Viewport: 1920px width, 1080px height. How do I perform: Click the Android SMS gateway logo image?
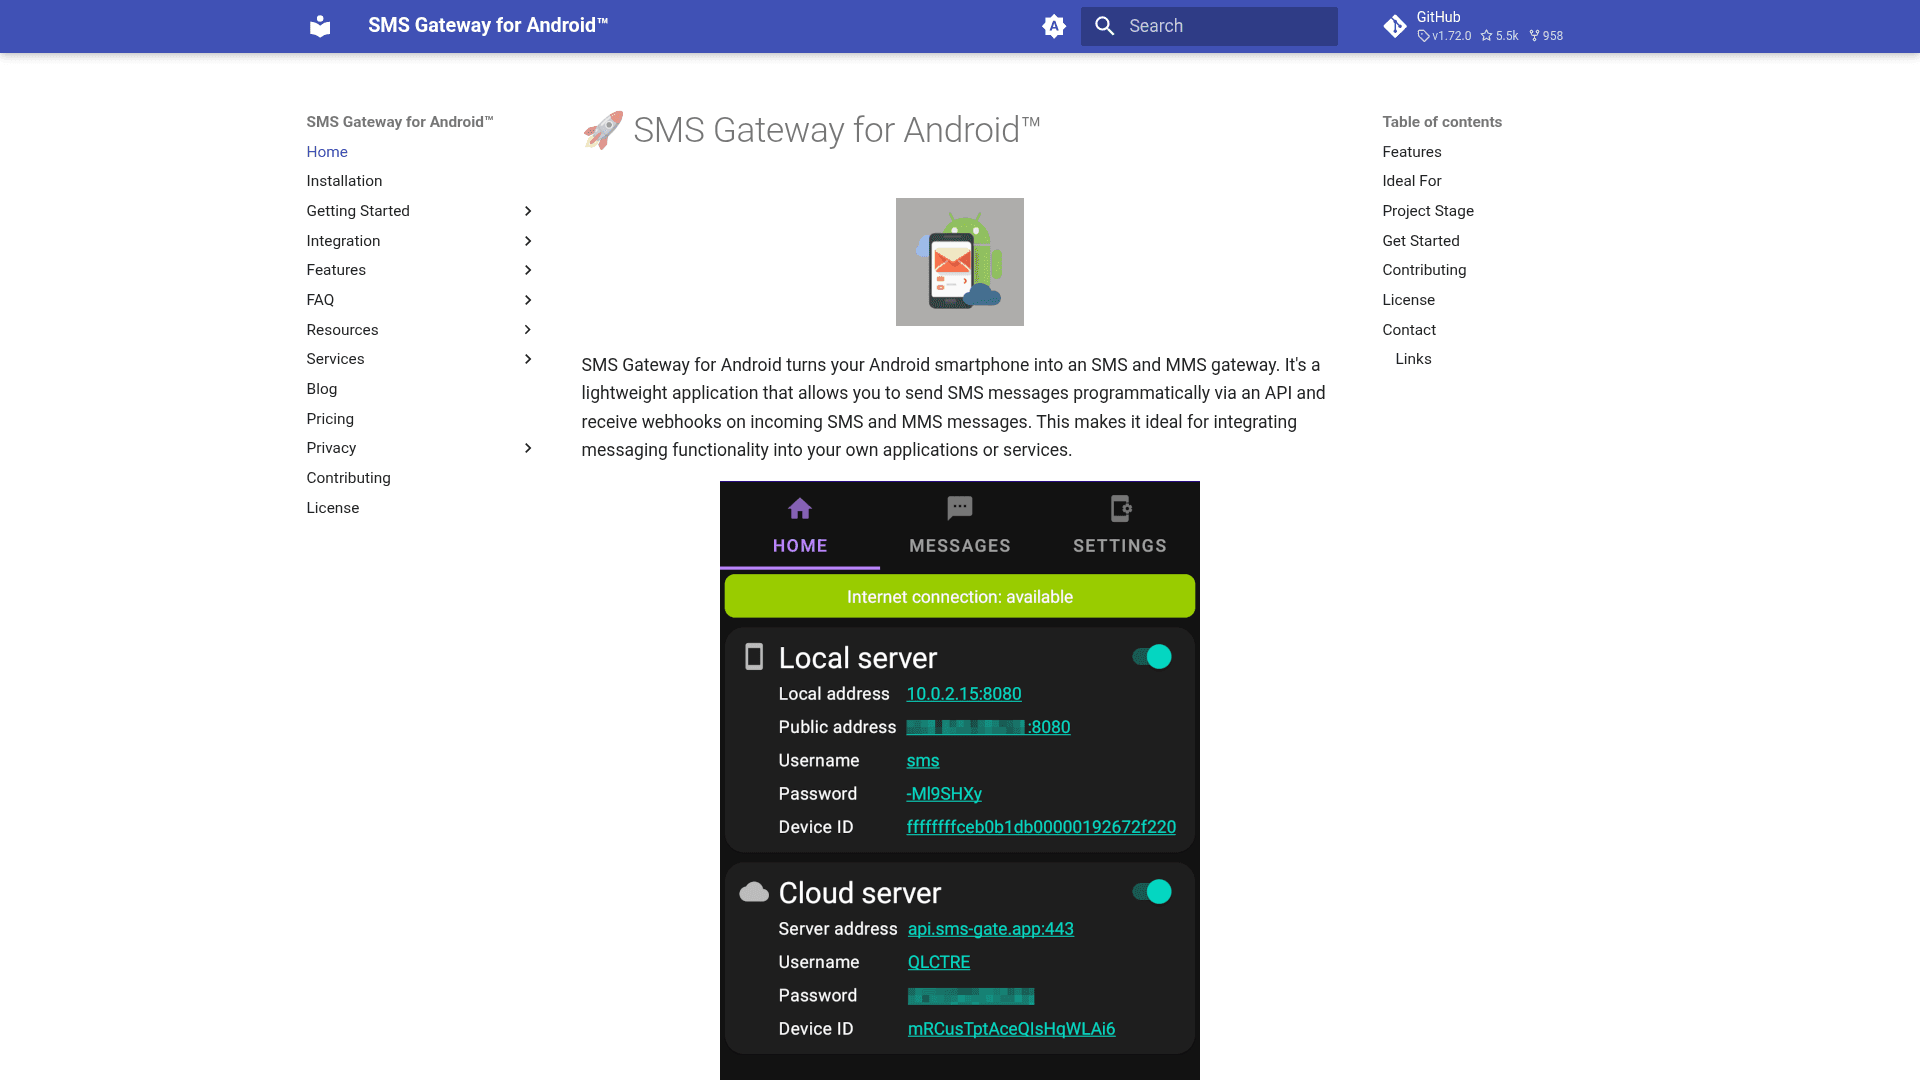[960, 262]
